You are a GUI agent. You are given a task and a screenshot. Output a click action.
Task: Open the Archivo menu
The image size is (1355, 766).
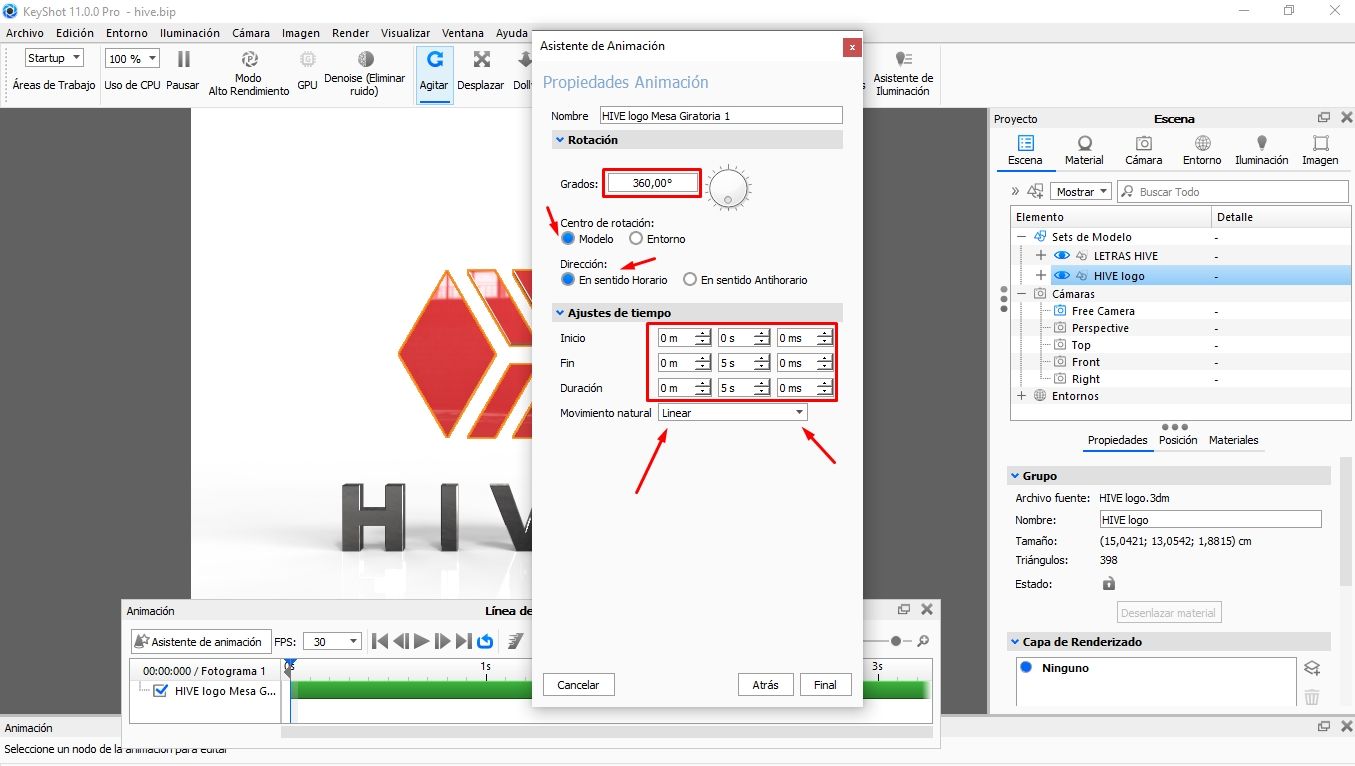tap(25, 33)
